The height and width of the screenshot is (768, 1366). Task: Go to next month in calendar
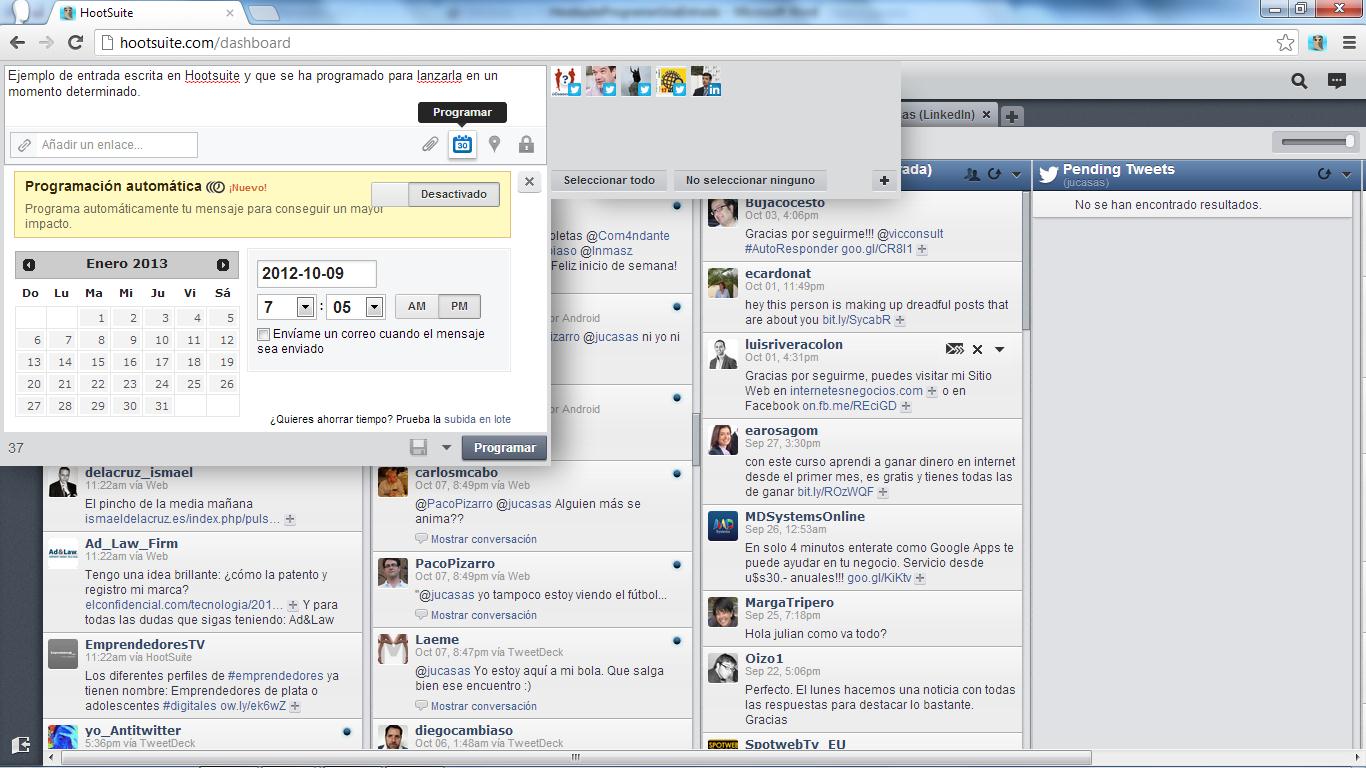(x=223, y=265)
